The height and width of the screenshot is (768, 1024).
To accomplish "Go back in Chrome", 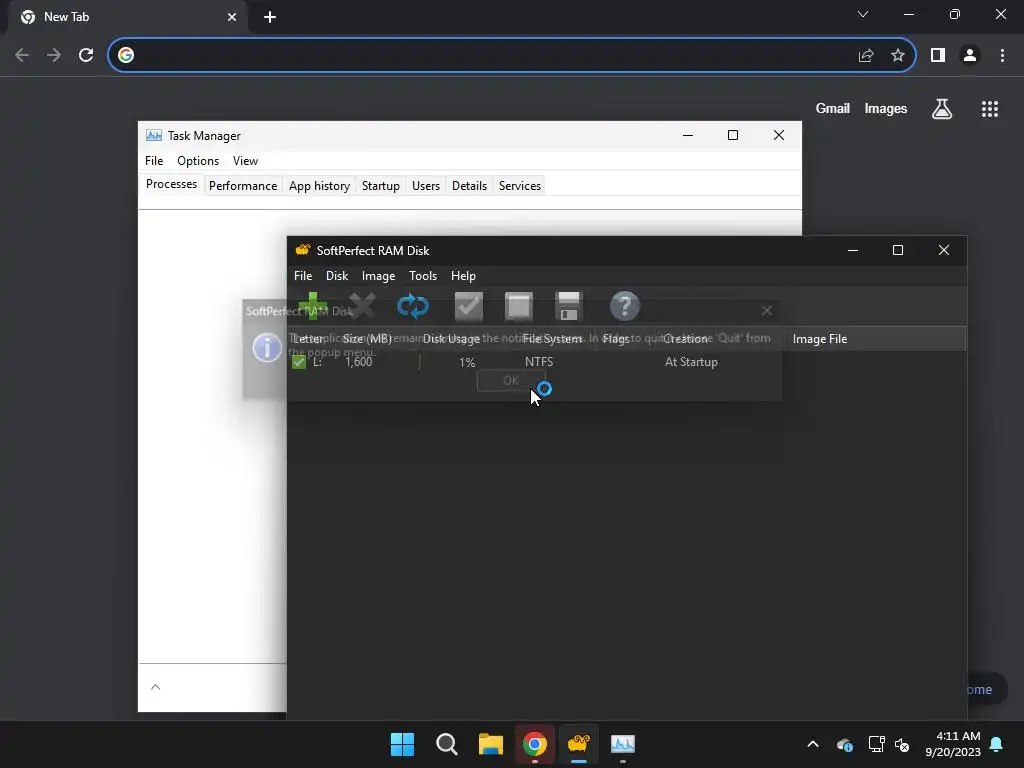I will tap(22, 55).
